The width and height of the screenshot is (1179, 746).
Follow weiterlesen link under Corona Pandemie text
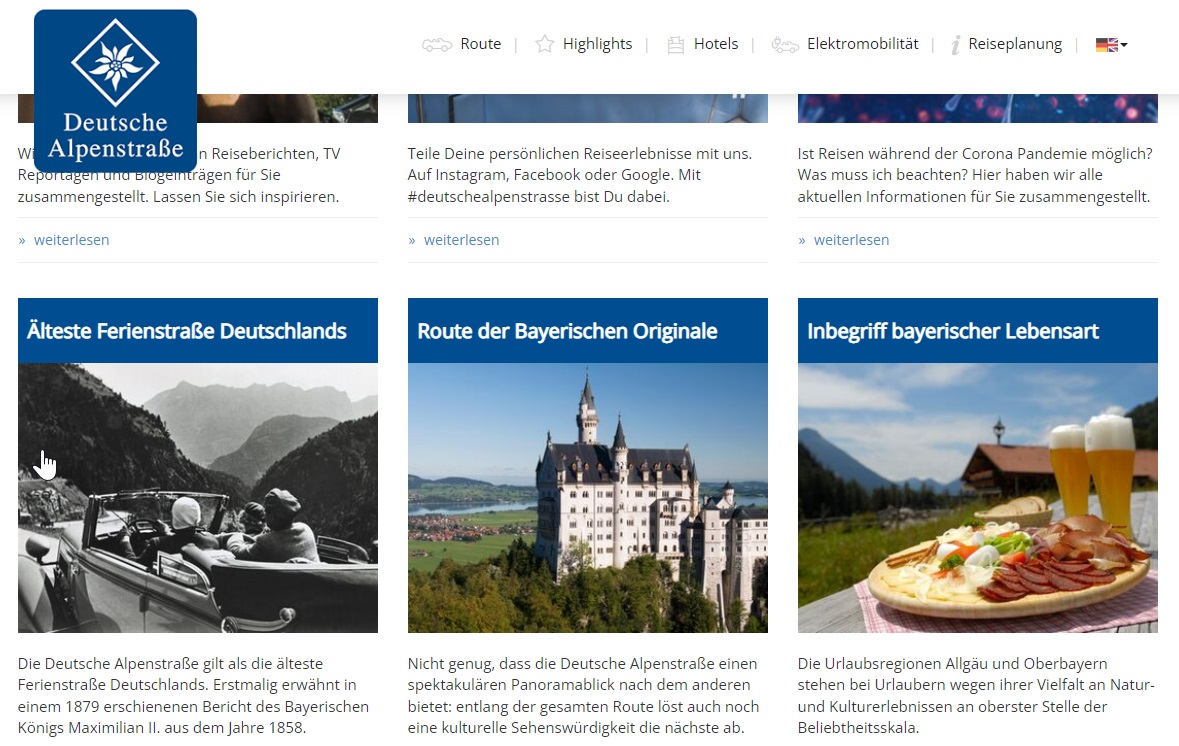[x=851, y=240]
